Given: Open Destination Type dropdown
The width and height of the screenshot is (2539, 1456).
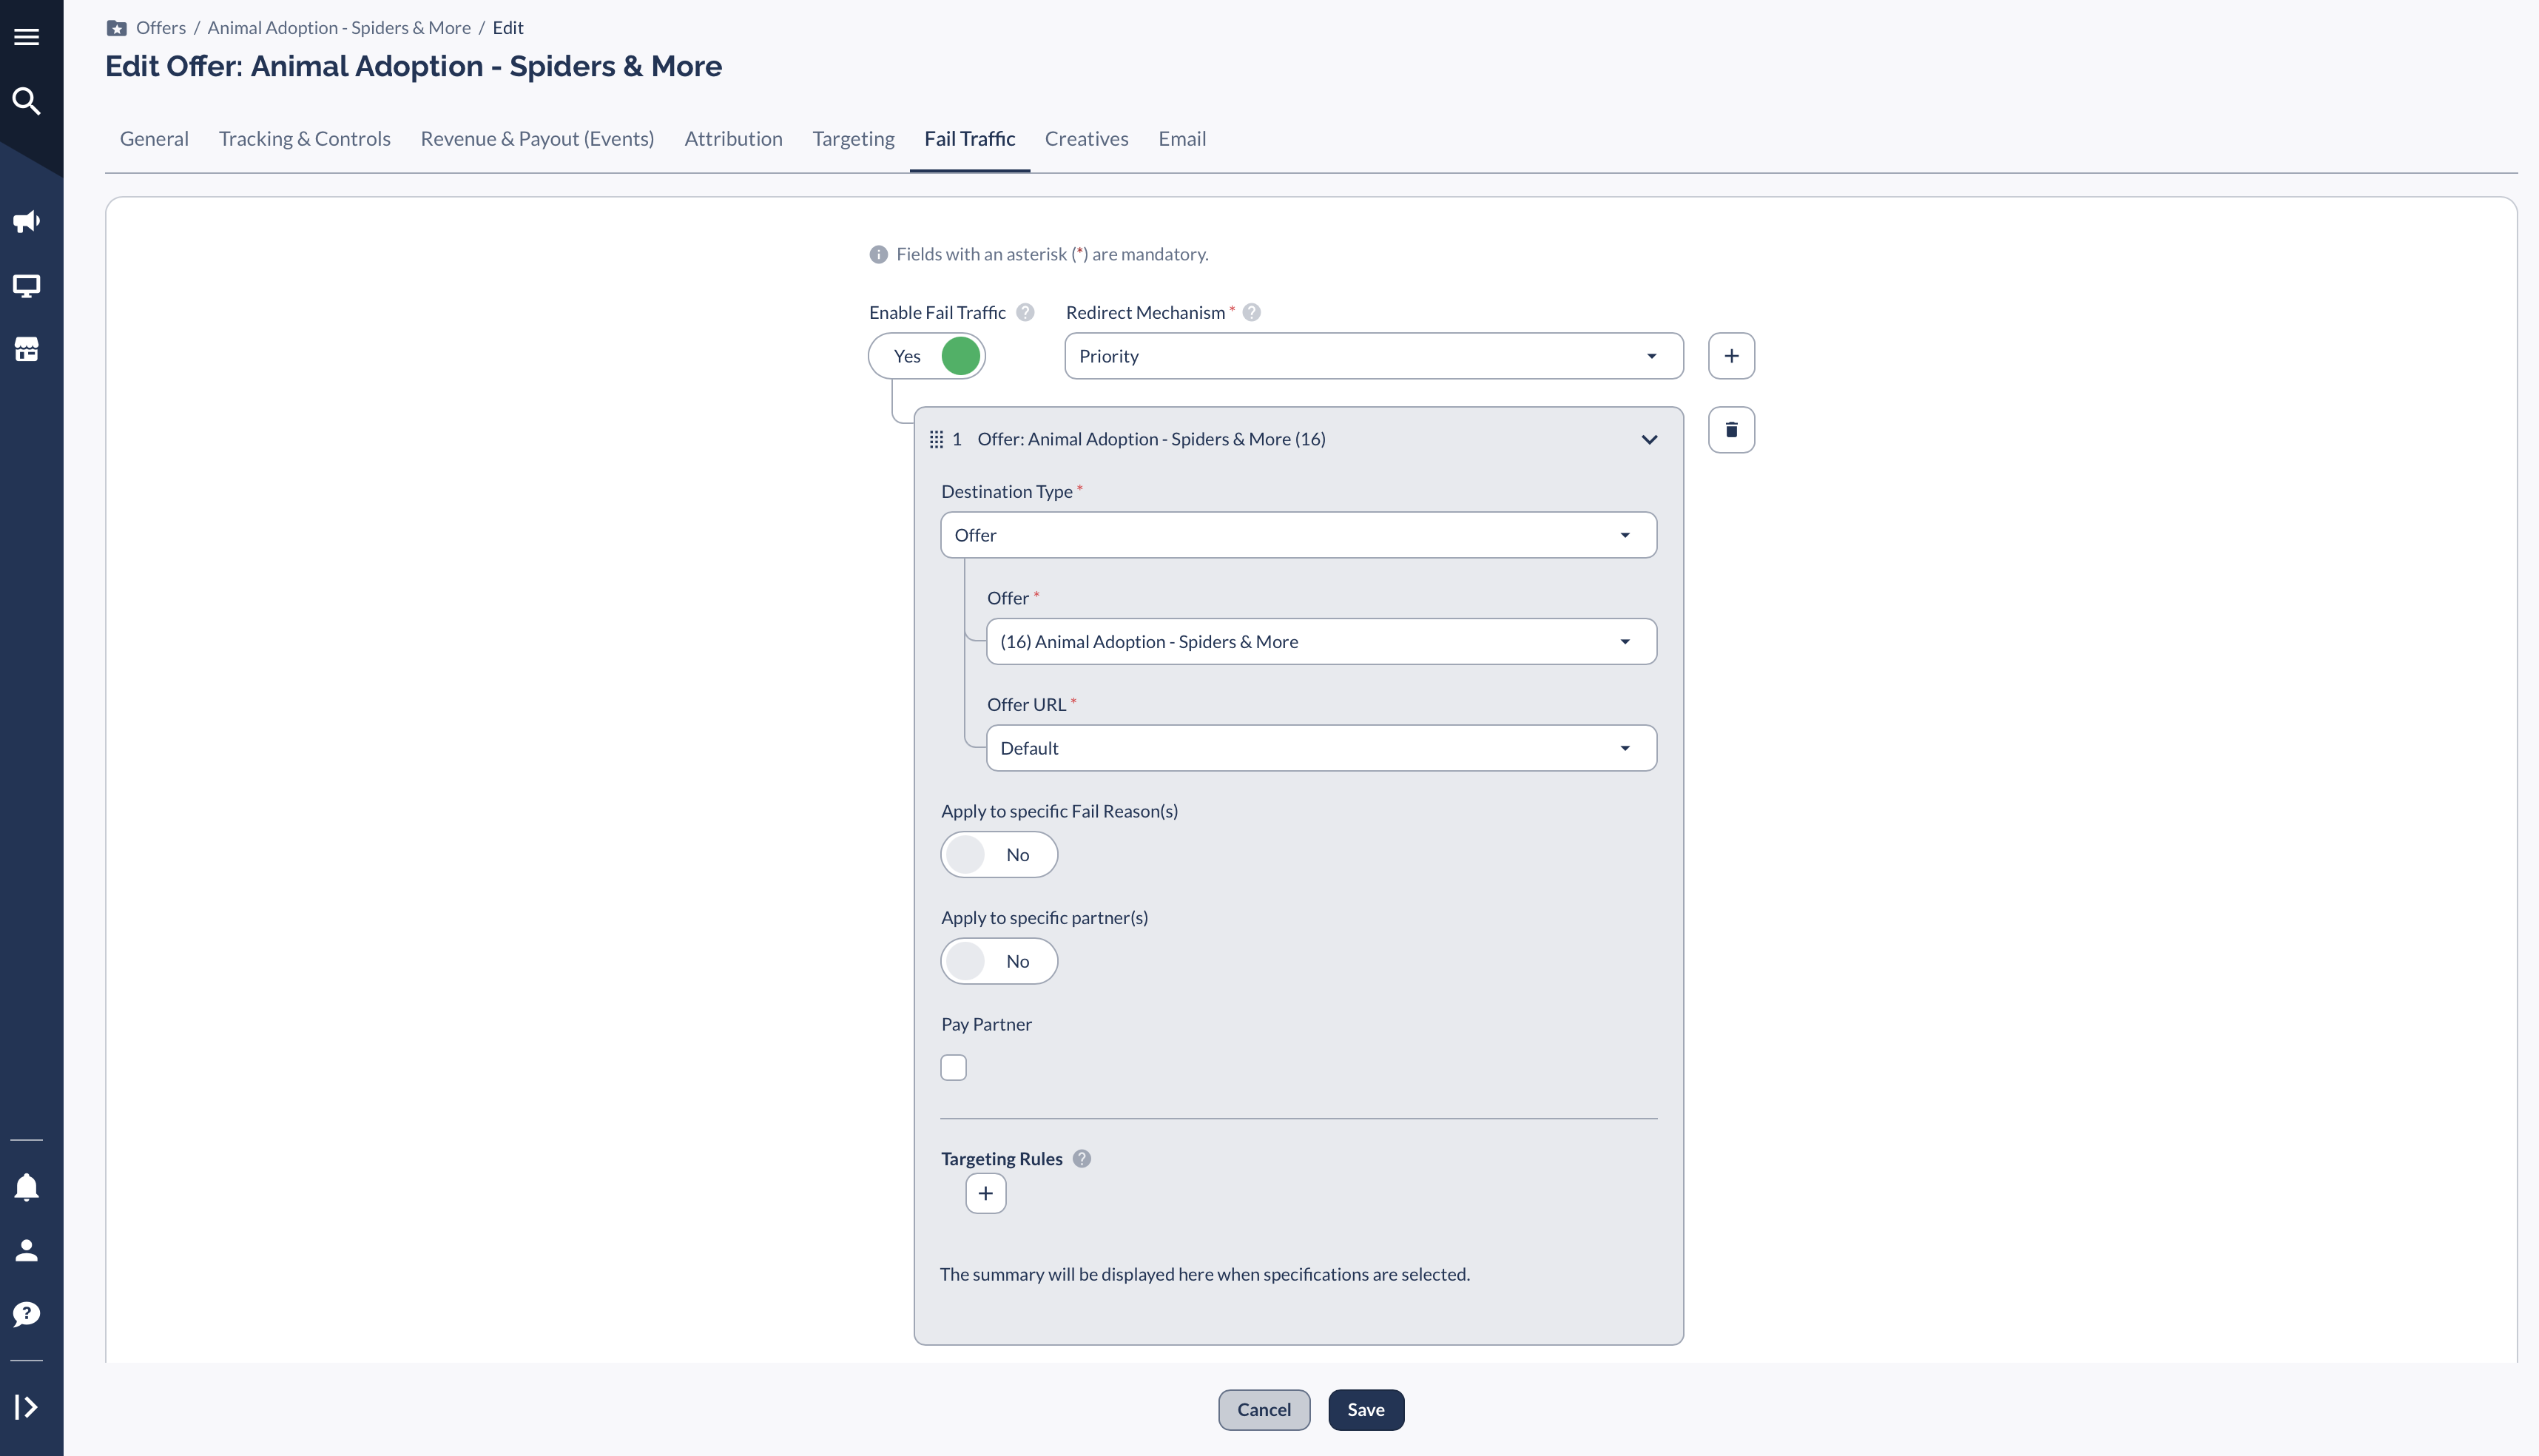Looking at the screenshot, I should click(1298, 535).
